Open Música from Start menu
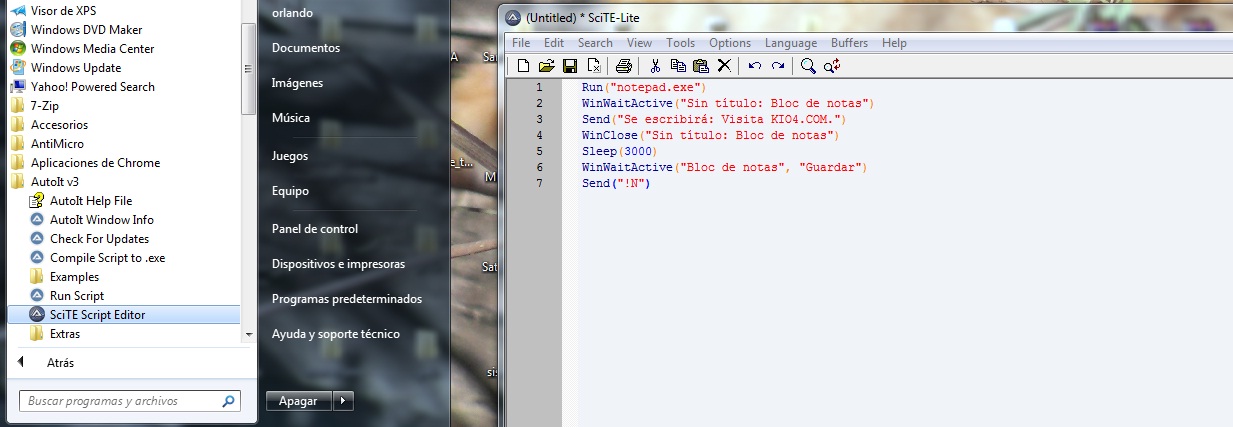 click(291, 119)
